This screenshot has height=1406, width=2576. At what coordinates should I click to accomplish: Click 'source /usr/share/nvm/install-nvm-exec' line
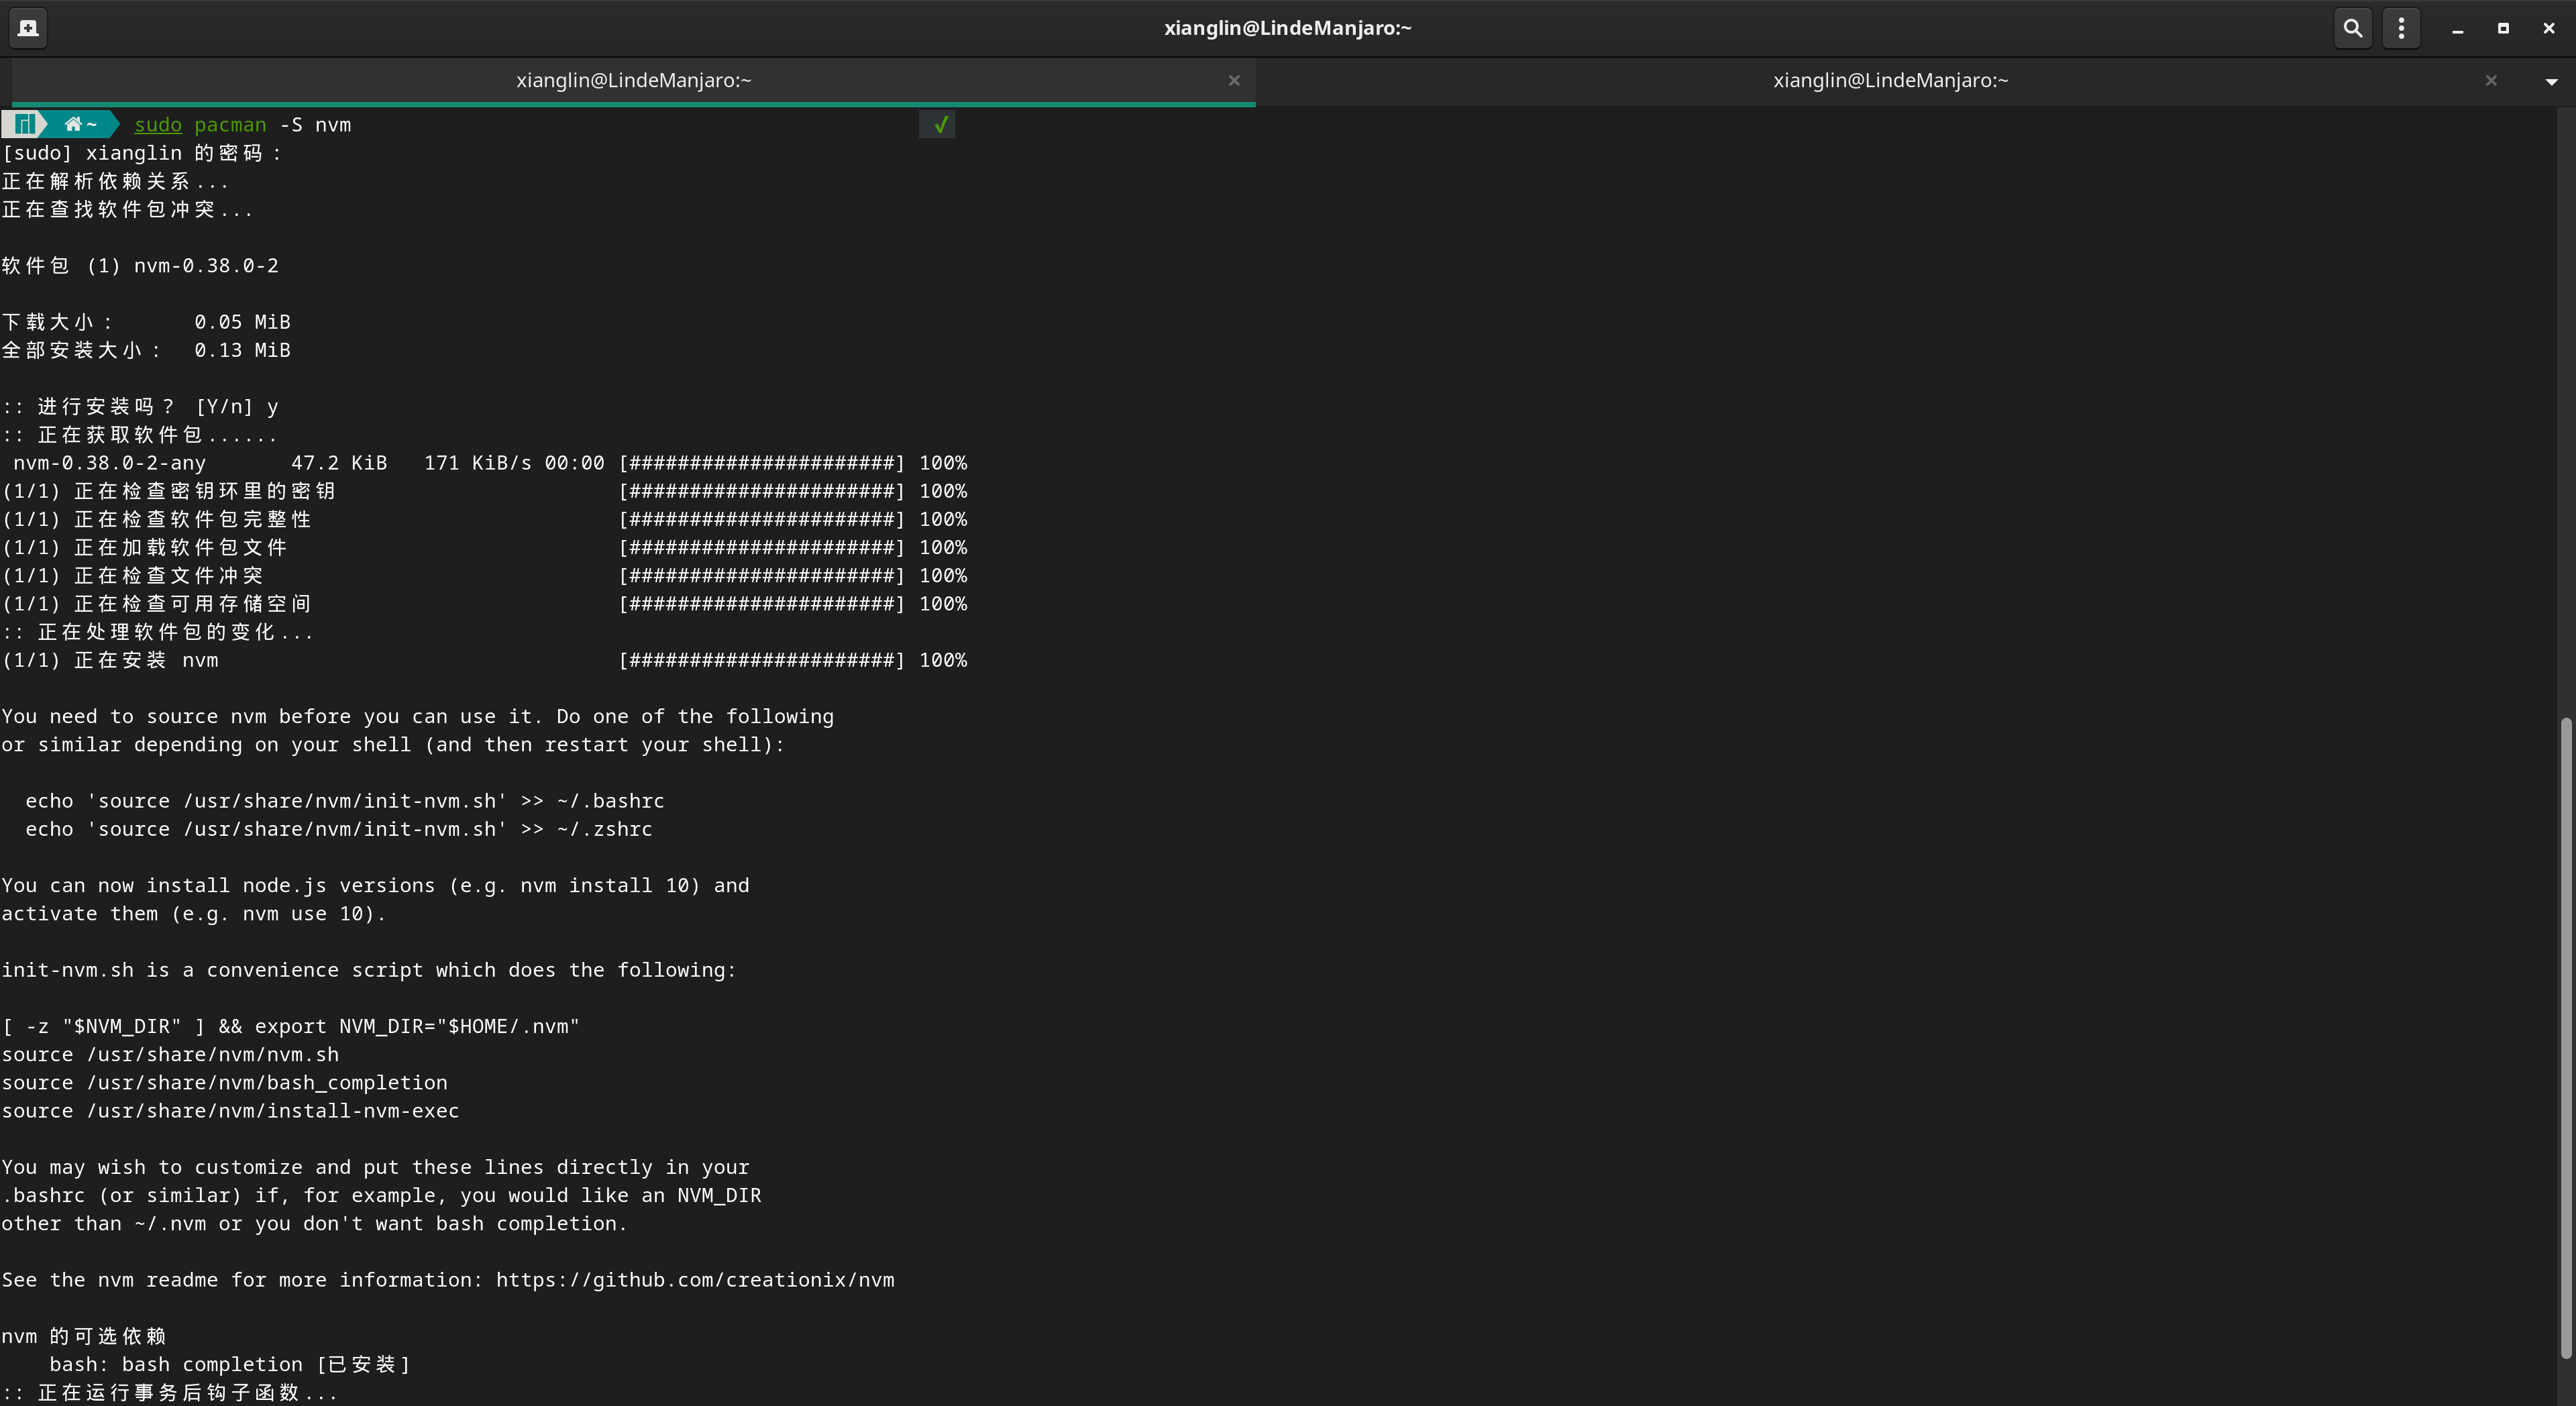point(230,1111)
